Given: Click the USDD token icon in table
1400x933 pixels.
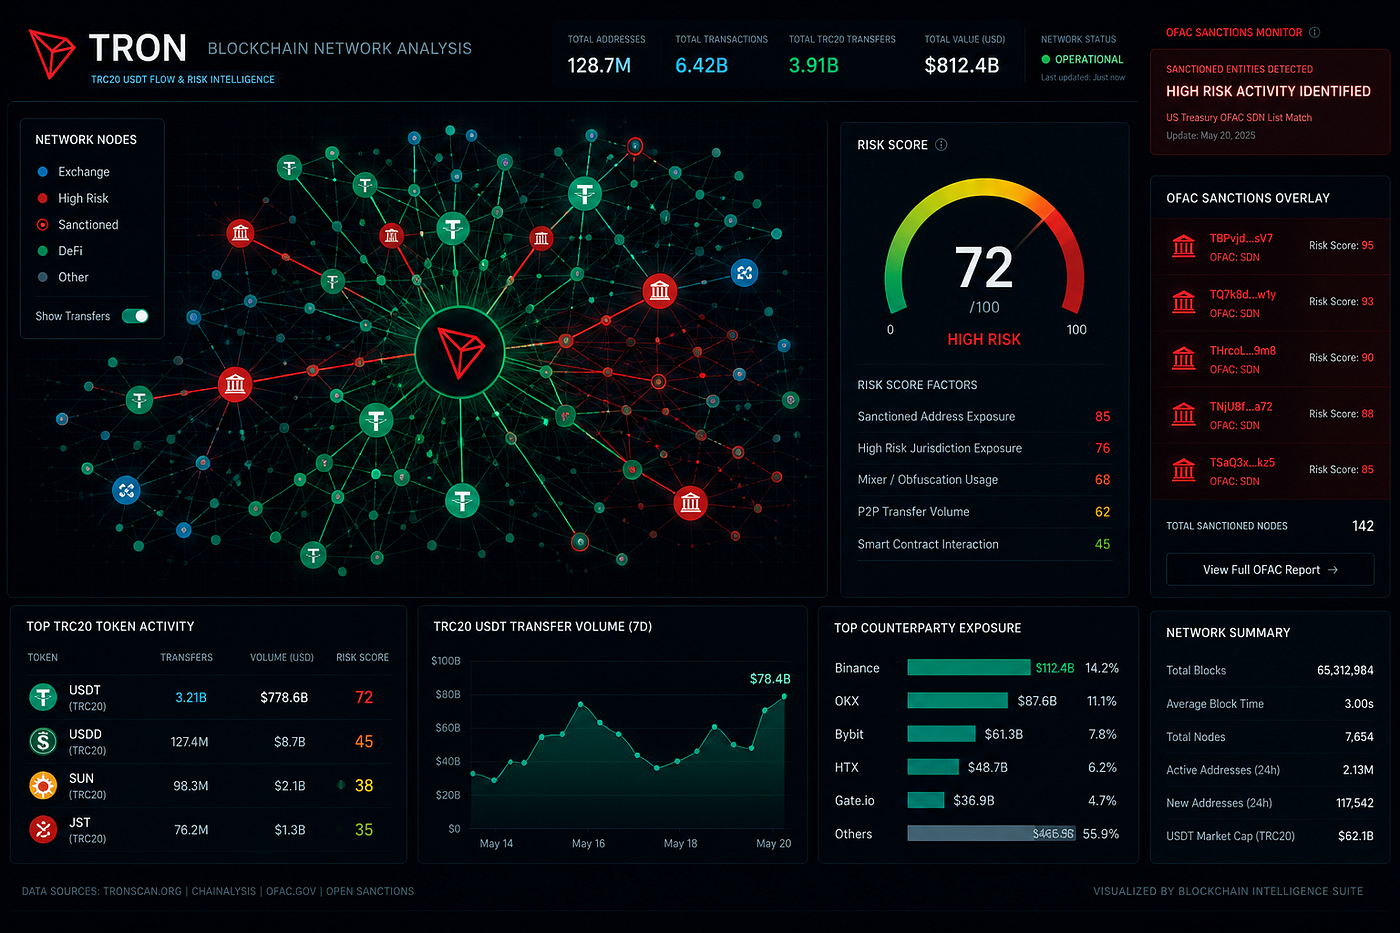Looking at the screenshot, I should pos(43,741).
